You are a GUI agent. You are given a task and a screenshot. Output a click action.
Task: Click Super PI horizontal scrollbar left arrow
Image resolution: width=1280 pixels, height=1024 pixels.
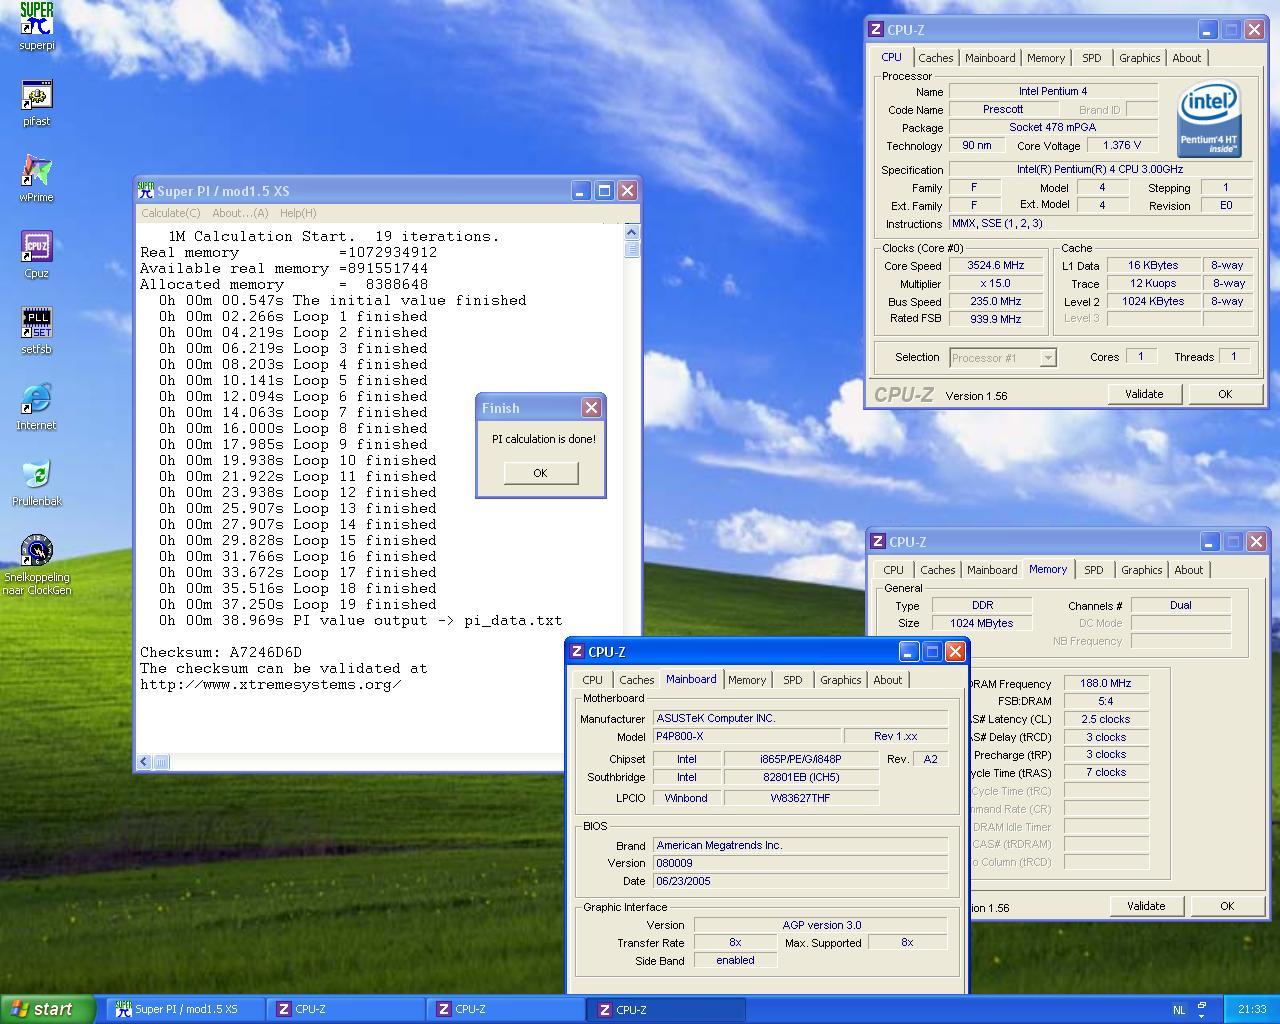[x=144, y=762]
